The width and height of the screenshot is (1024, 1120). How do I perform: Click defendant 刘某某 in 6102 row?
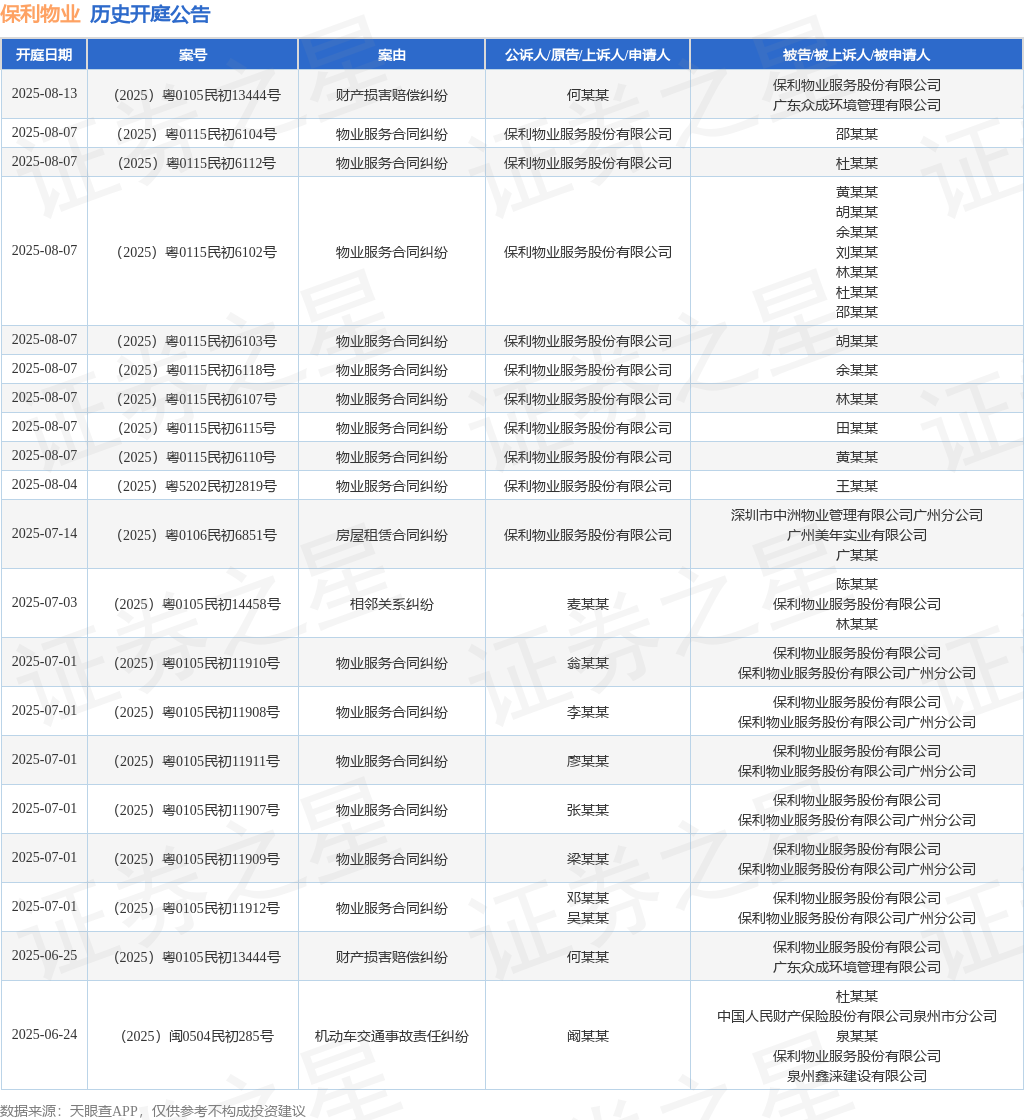pyautogui.click(x=856, y=252)
